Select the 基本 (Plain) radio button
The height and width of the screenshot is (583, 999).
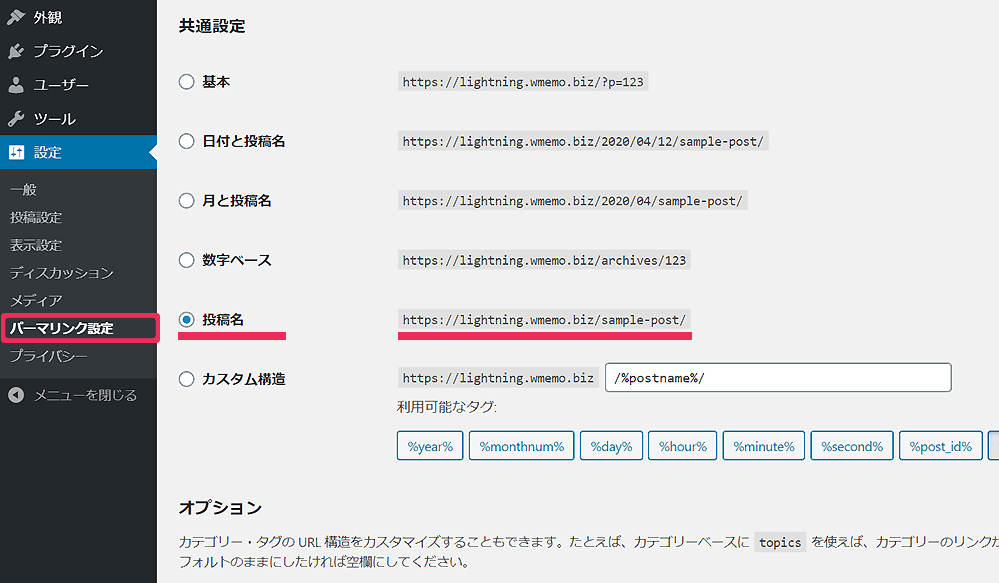pos(186,82)
